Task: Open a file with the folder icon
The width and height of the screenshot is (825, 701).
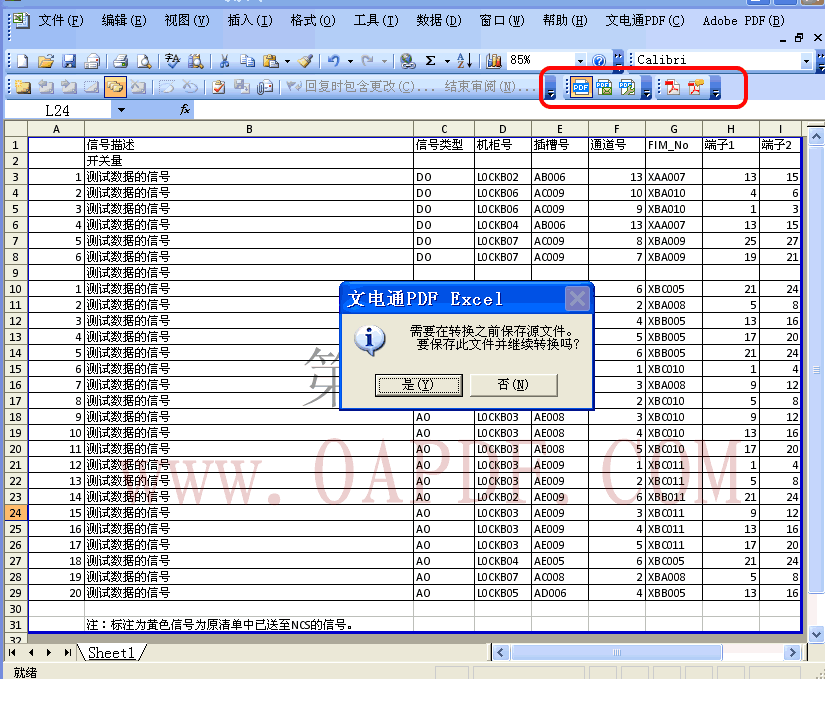Action: tap(46, 61)
